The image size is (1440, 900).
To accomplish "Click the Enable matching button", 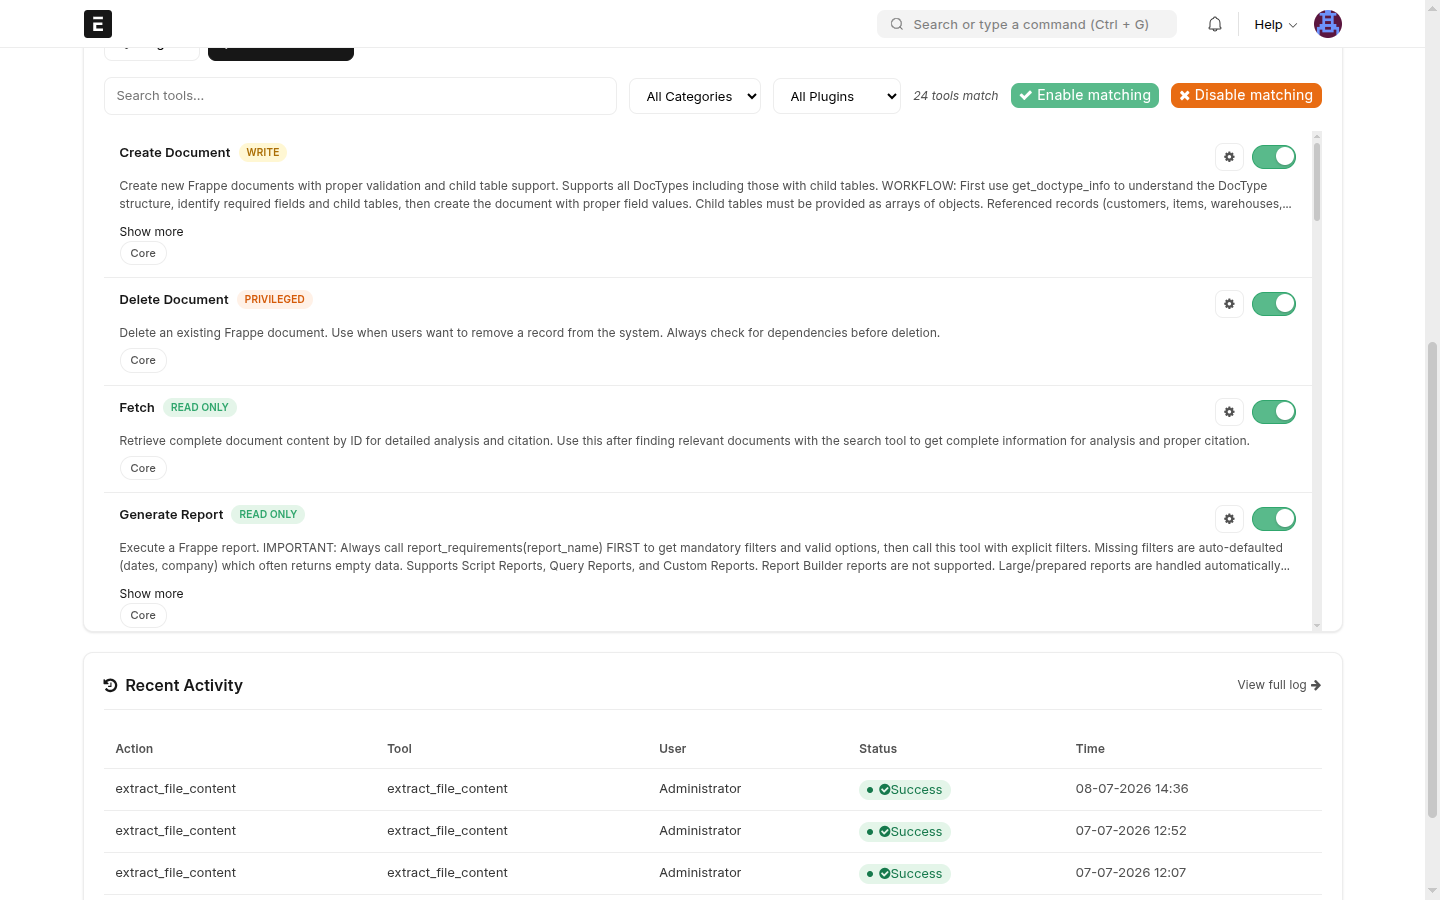I will point(1085,95).
